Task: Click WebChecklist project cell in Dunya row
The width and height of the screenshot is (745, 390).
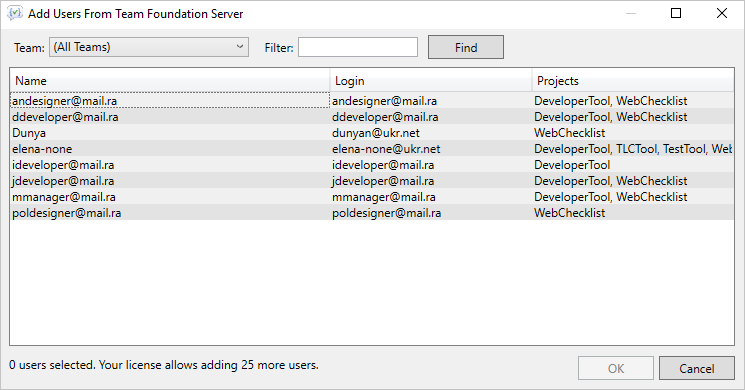Action: click(570, 133)
